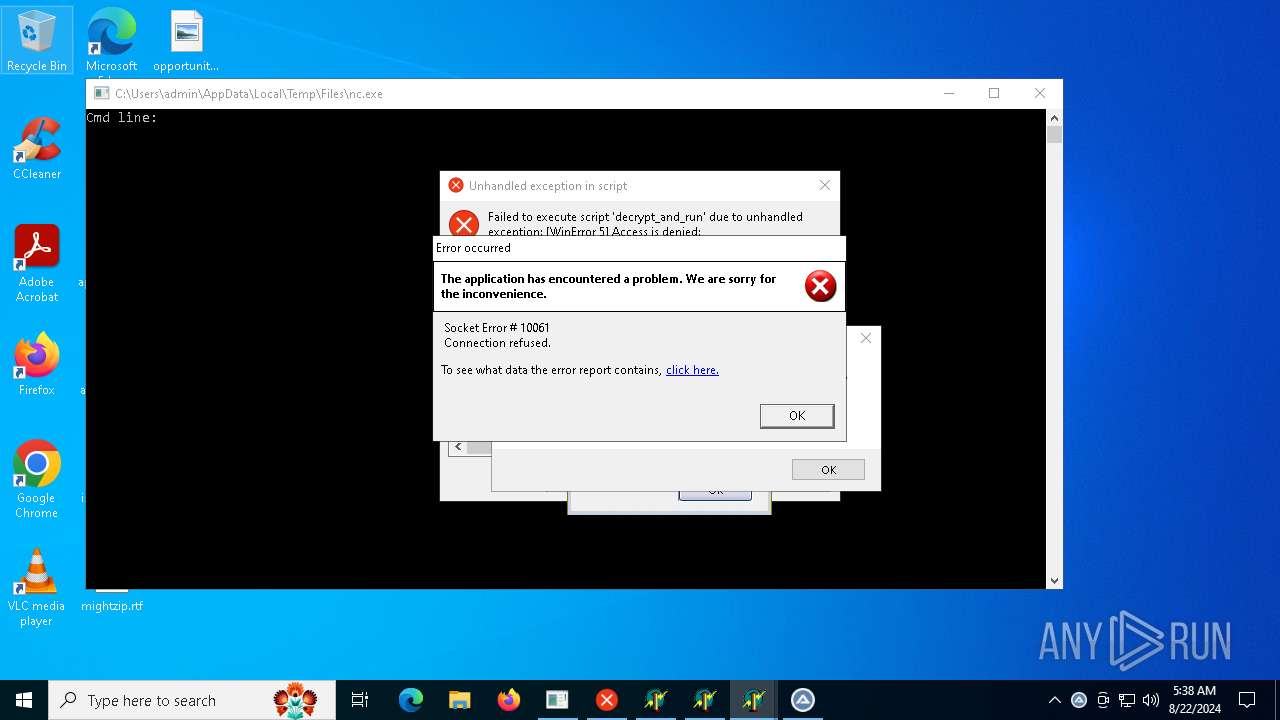Select the second lightning-bolt app taskbar icon
This screenshot has height=720, width=1280.
point(704,700)
